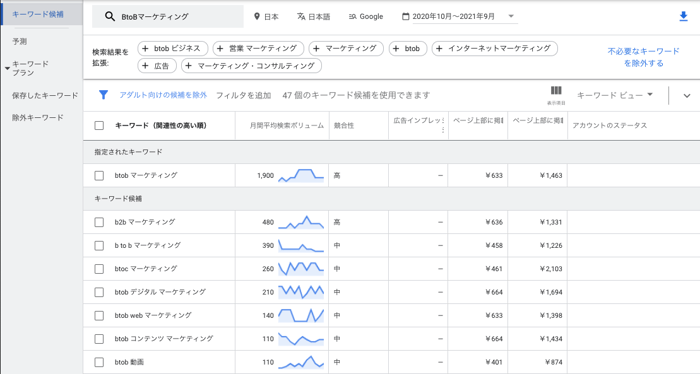Click keyword text btob web マーケティング
700x374 pixels.
(x=153, y=316)
